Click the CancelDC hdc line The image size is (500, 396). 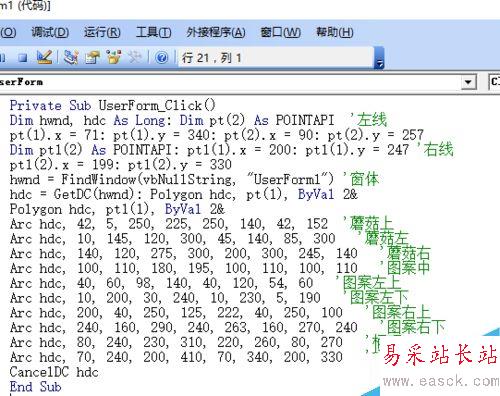tap(54, 372)
